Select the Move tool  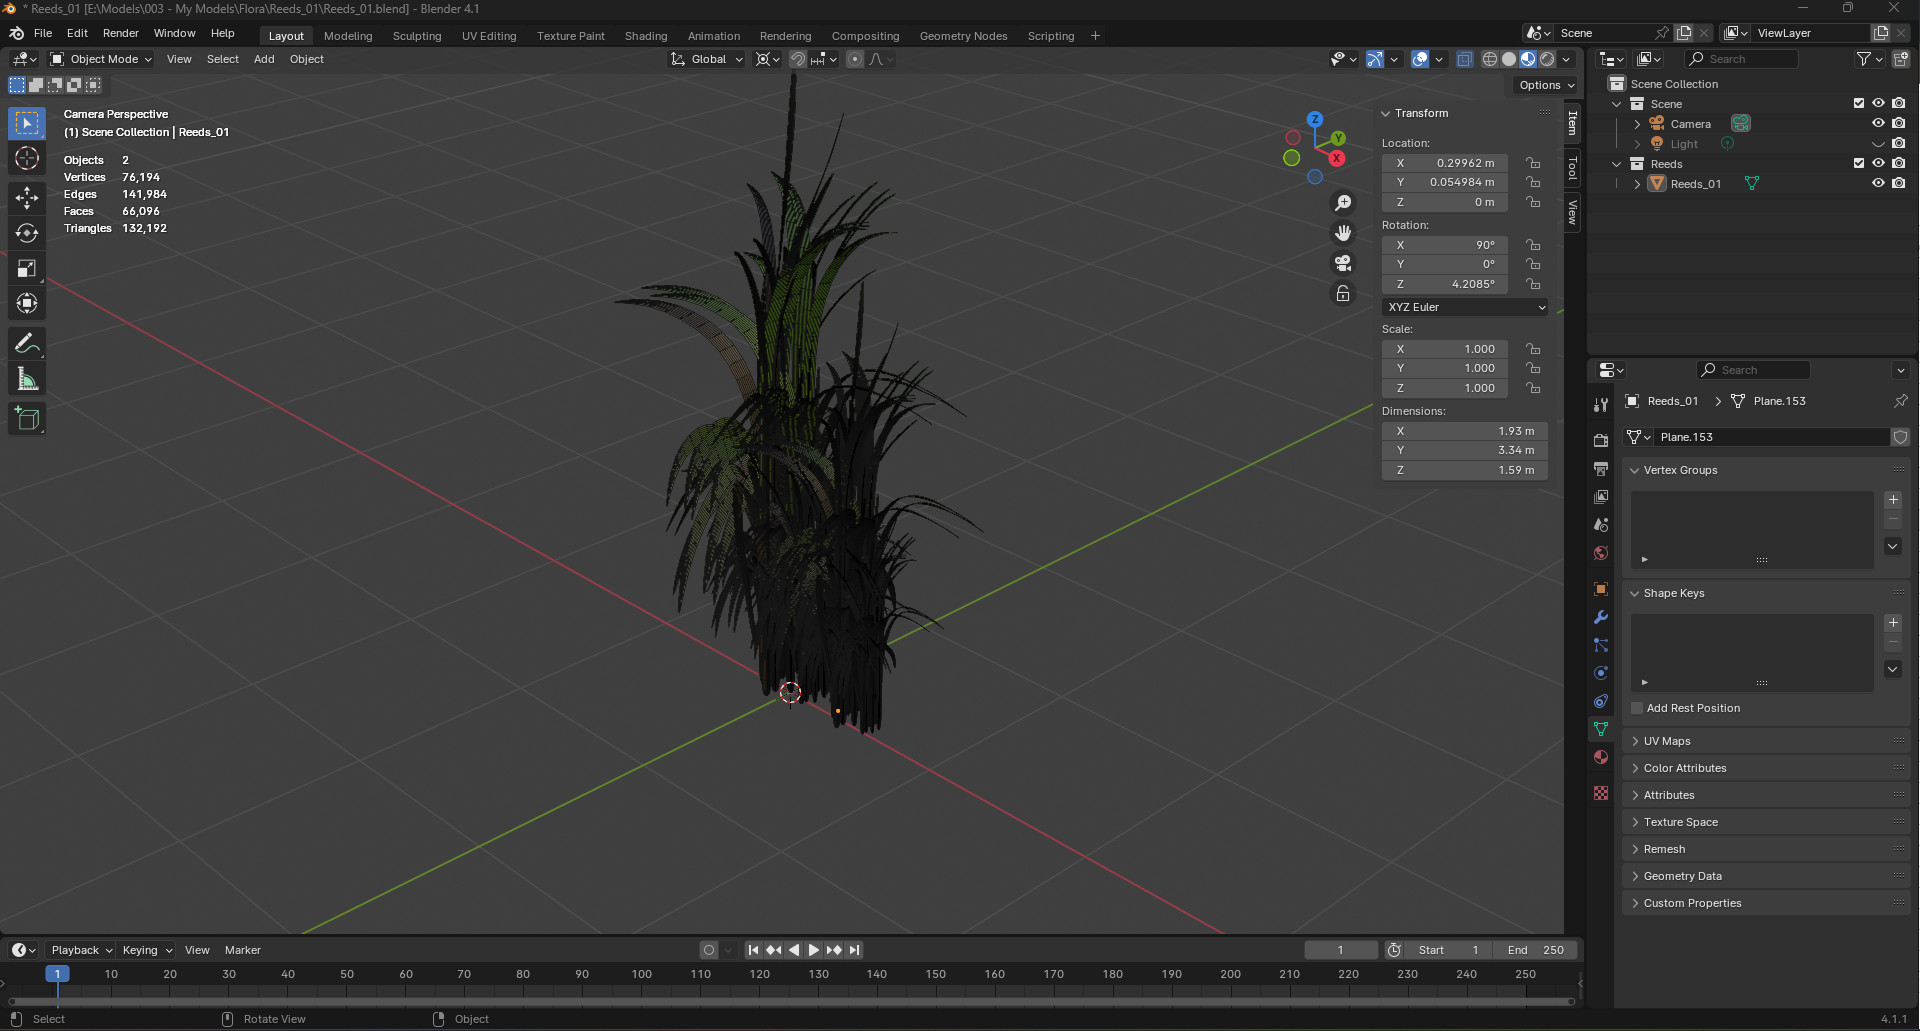[27, 197]
